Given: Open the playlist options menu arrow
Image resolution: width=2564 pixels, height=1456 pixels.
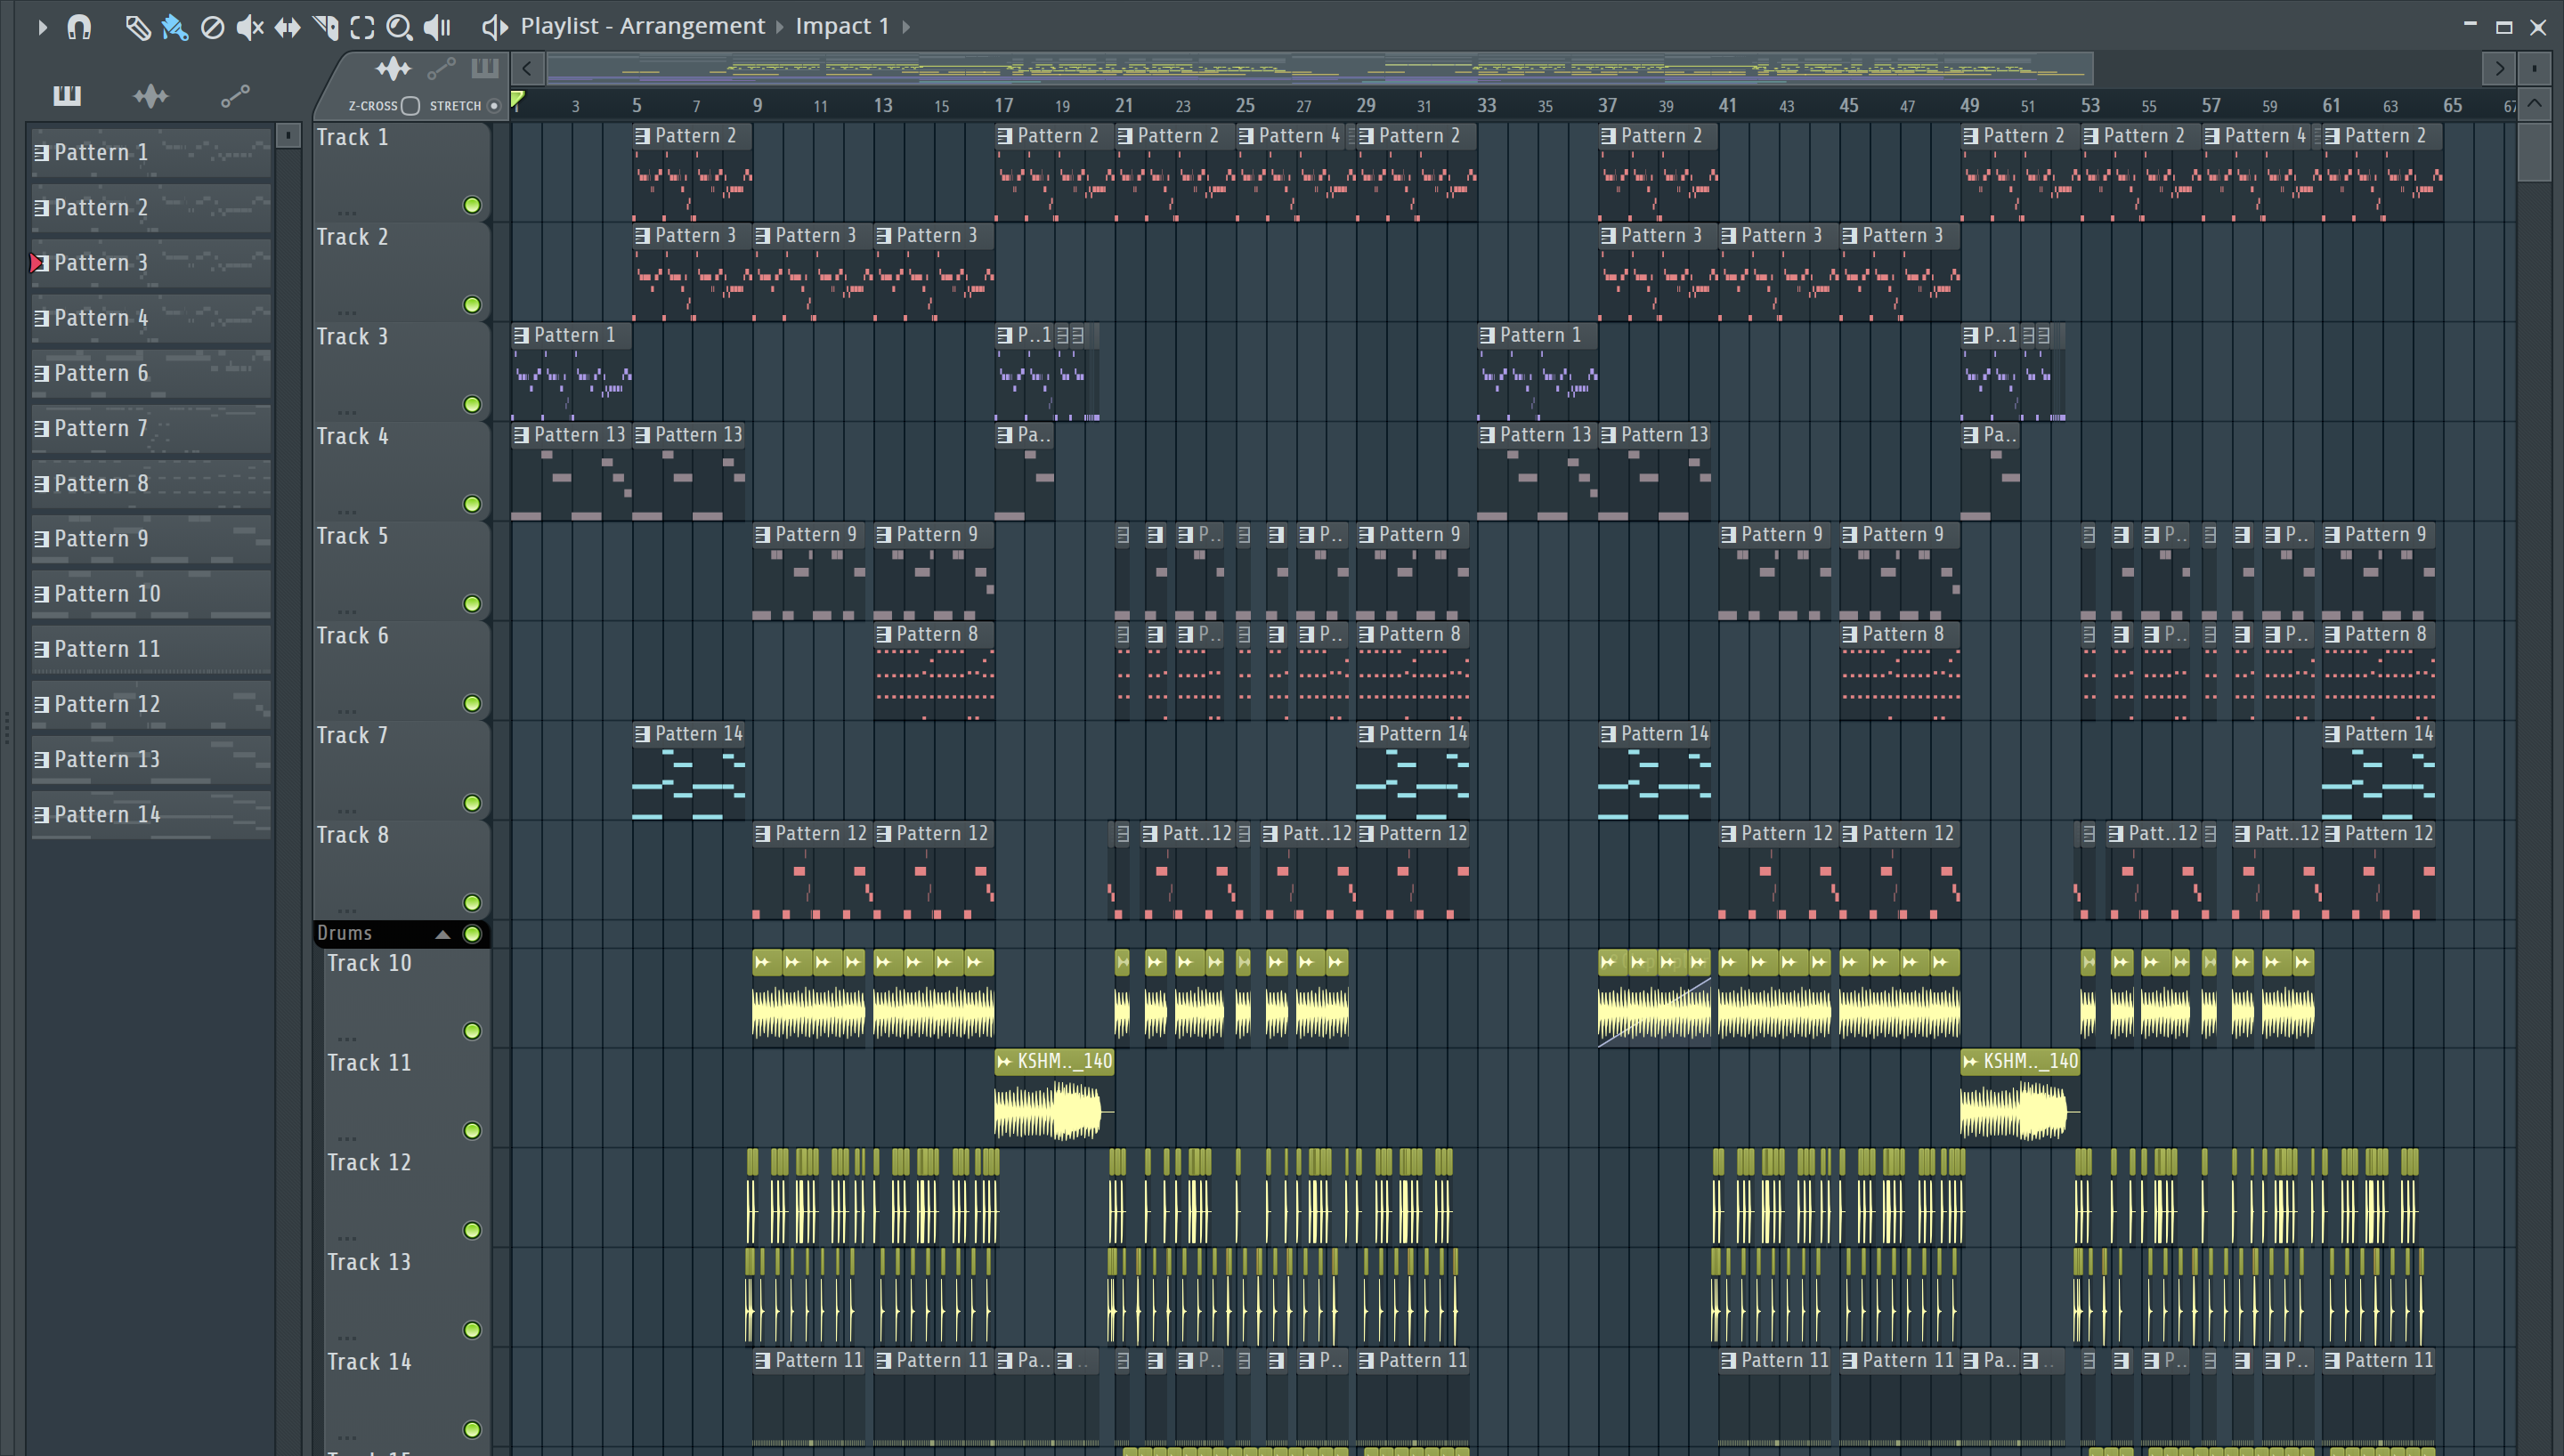Looking at the screenshot, I should point(42,27).
